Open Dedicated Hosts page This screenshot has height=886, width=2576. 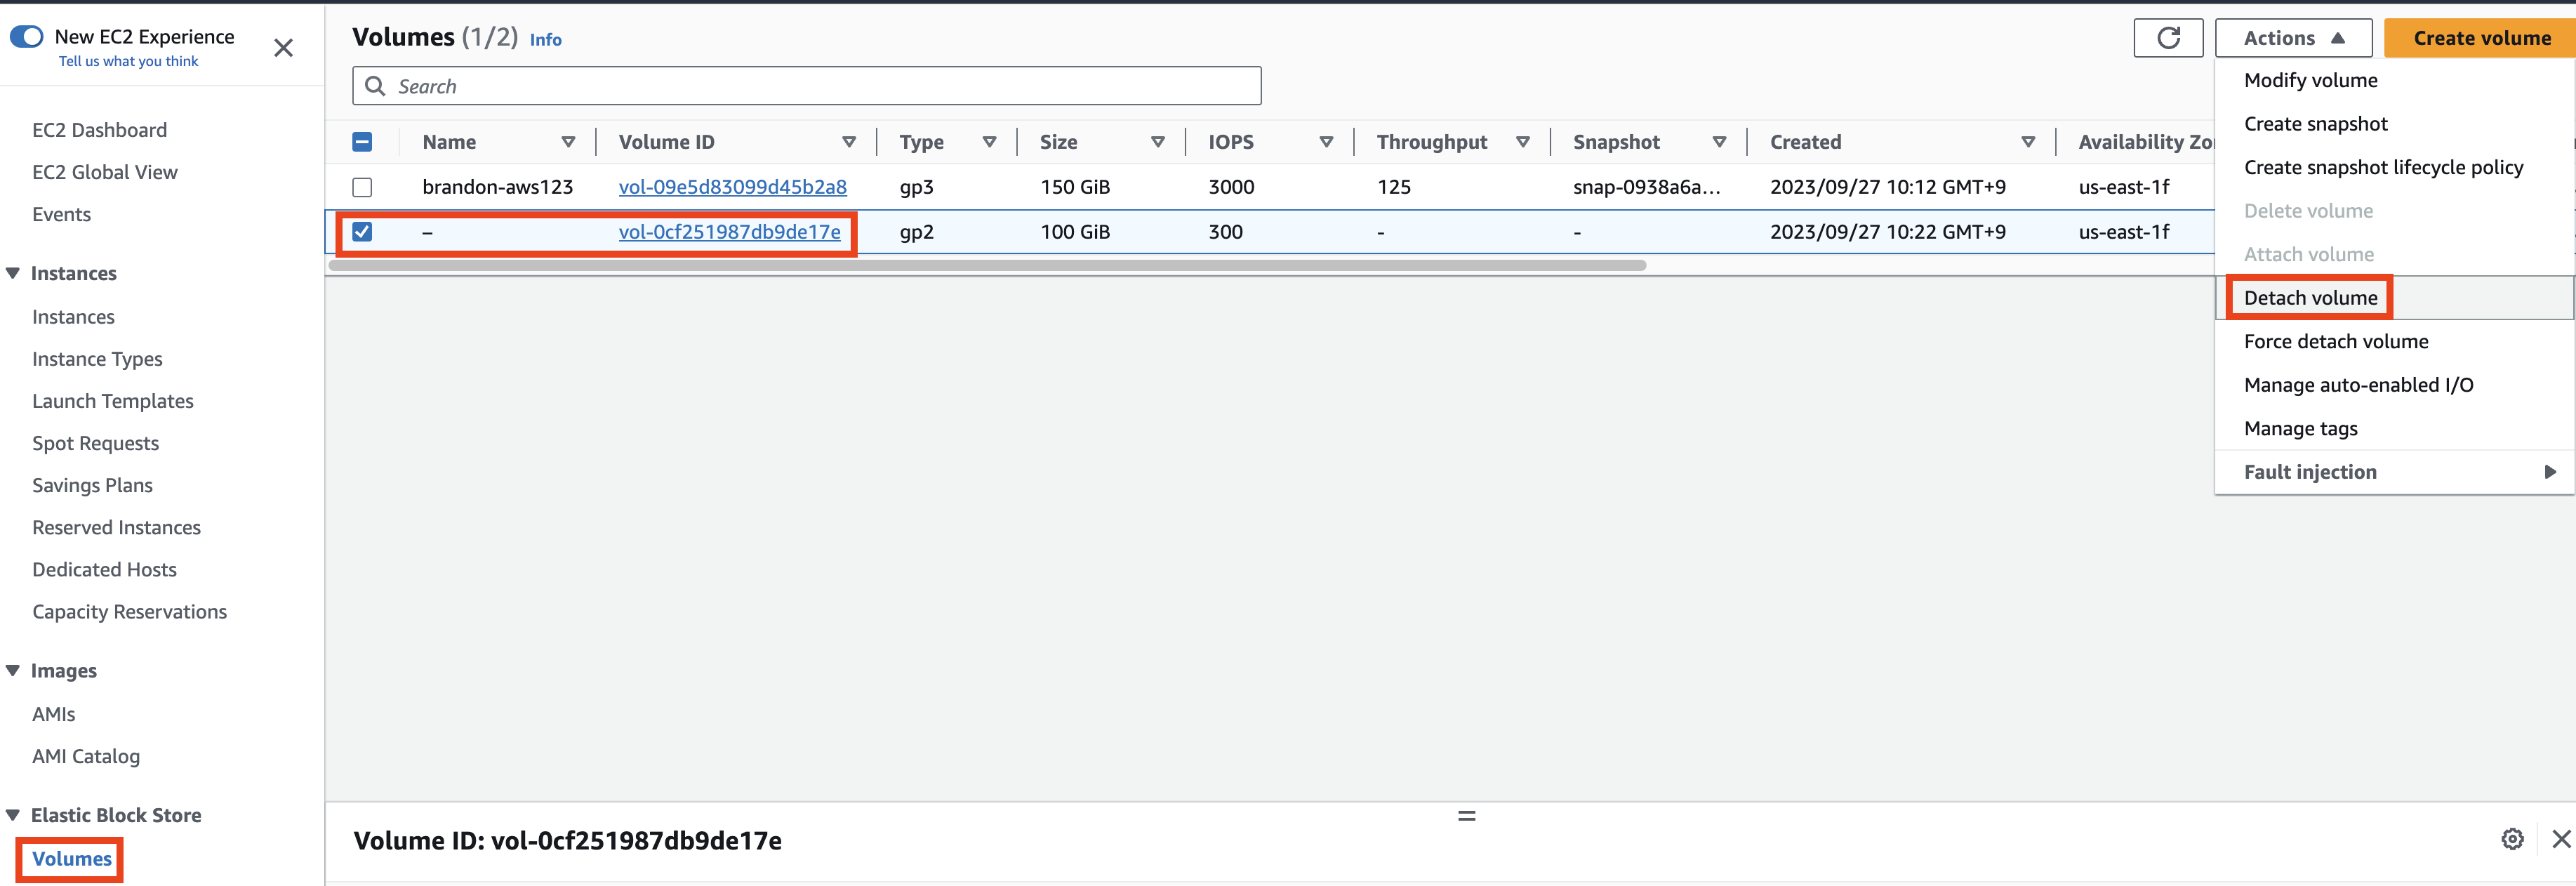(x=104, y=569)
